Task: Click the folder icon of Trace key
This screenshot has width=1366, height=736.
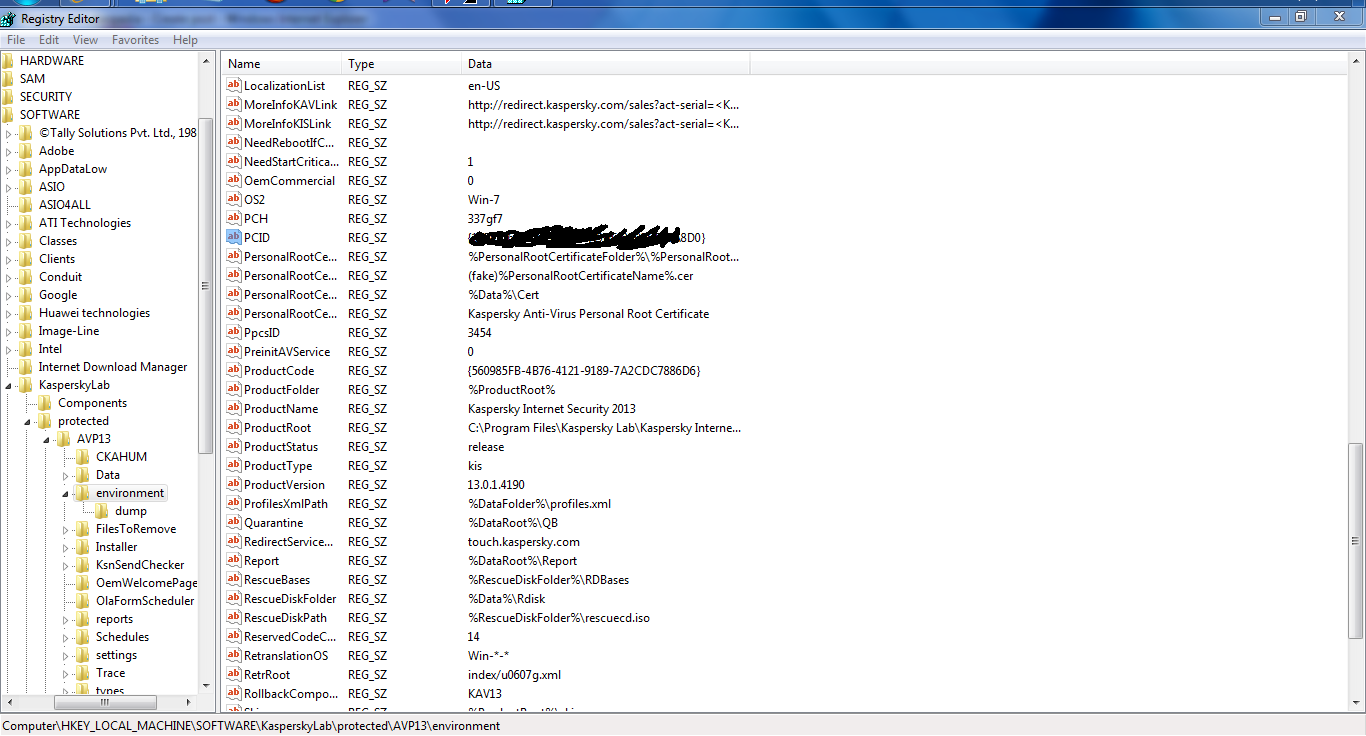Action: coord(83,672)
